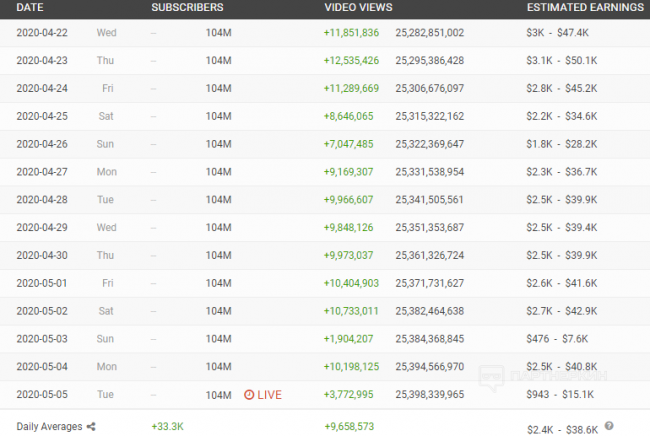Click the red LIVE clock icon
The height and width of the screenshot is (436, 650).
pos(250,395)
